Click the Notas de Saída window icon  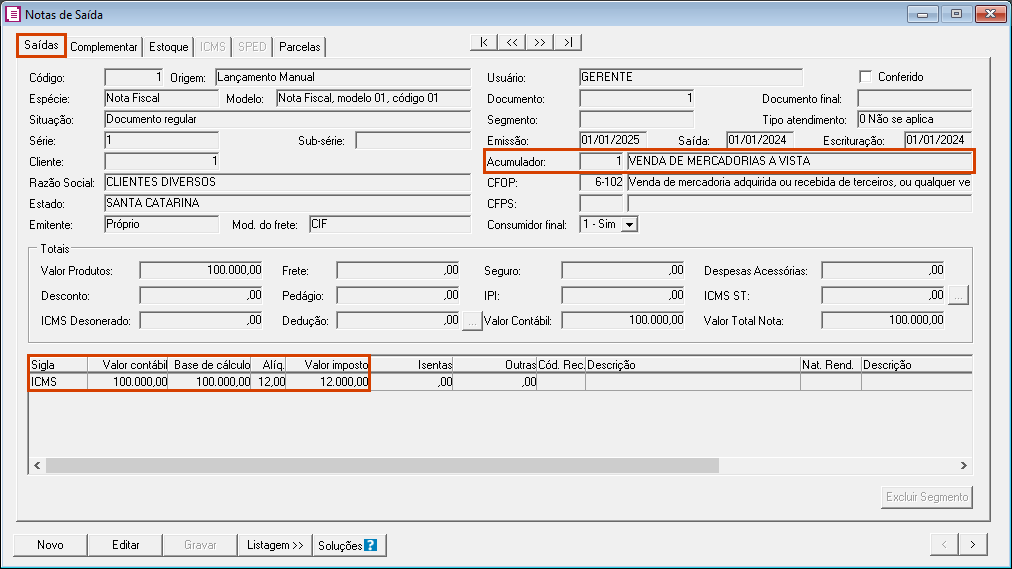[13, 15]
